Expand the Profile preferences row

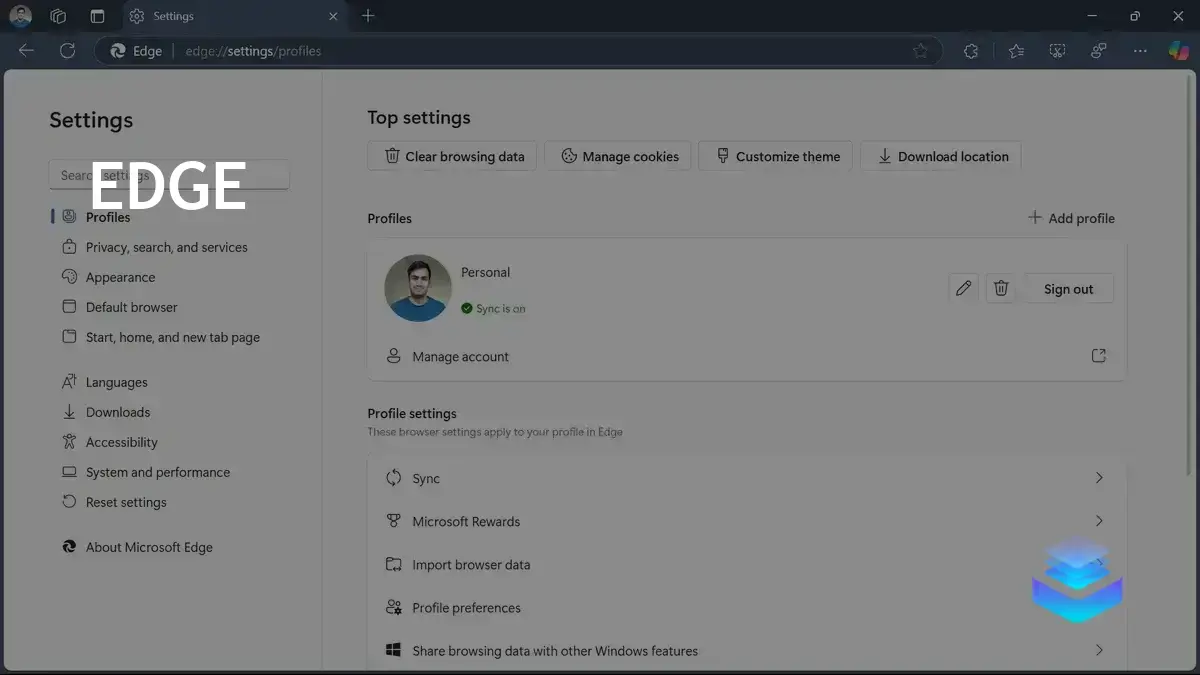click(x=745, y=607)
